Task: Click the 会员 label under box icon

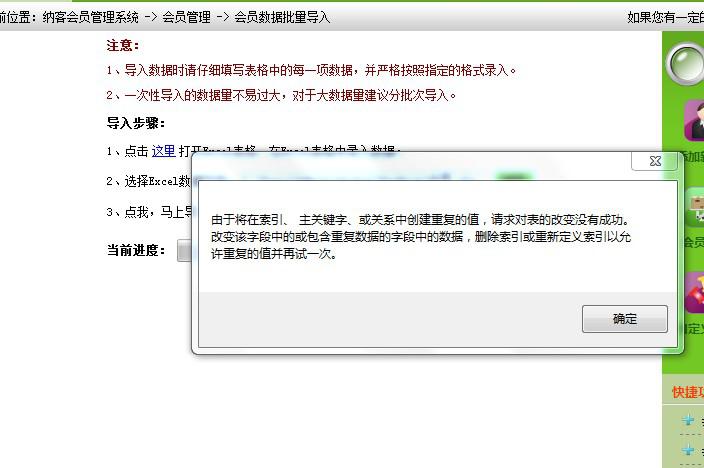Action: [x=694, y=243]
